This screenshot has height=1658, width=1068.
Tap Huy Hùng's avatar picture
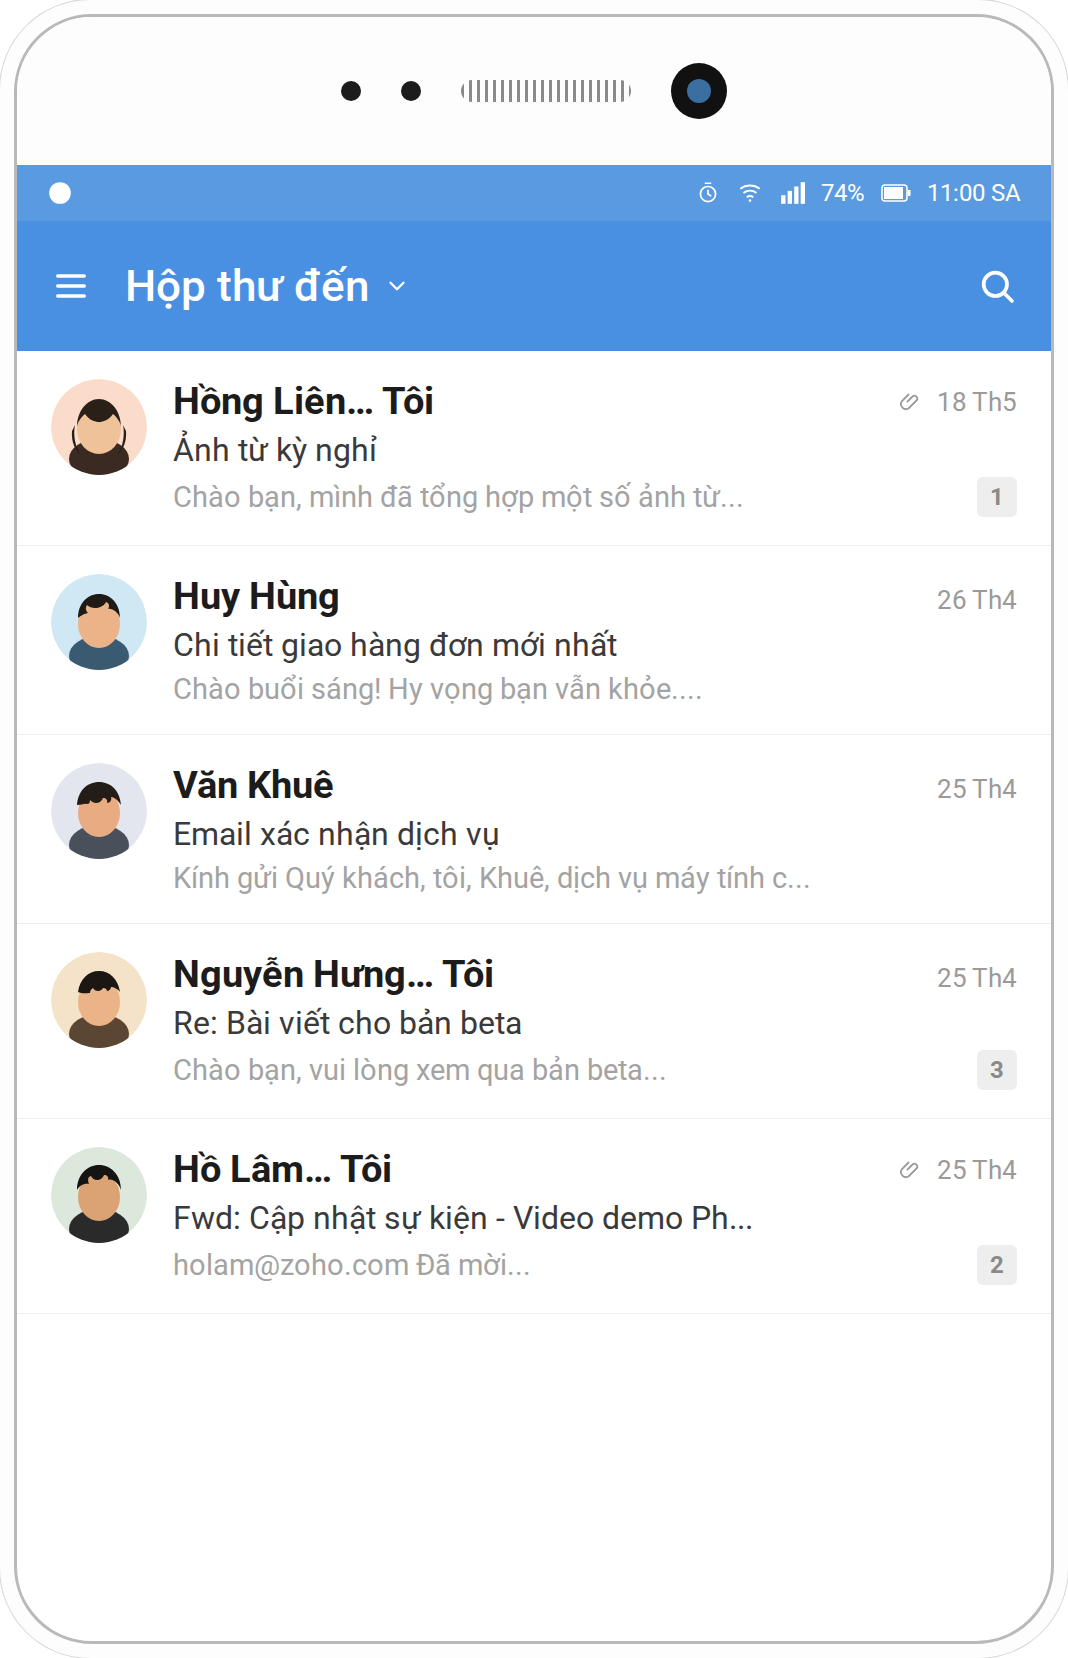99,622
